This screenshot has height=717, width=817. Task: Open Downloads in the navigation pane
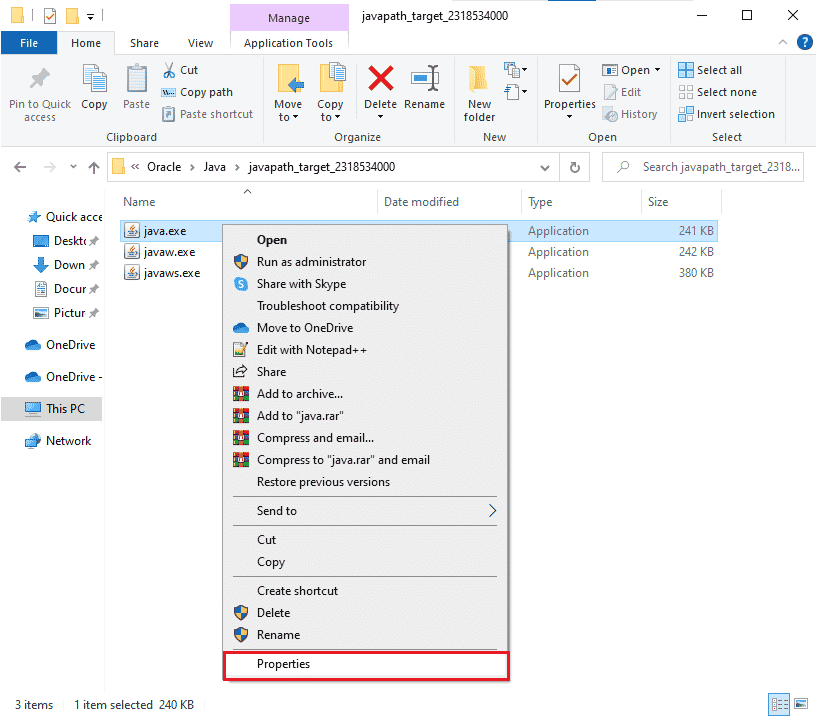click(x=66, y=265)
